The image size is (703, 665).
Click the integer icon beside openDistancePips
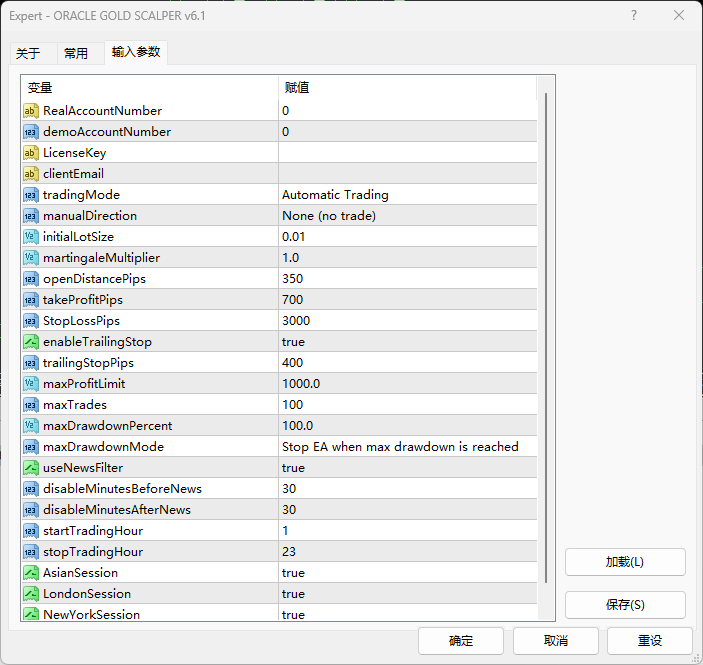tap(30, 279)
